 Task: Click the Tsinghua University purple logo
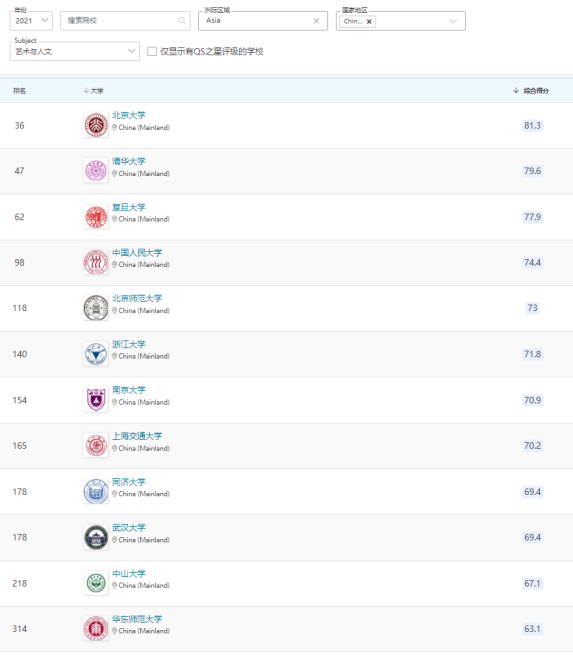click(x=96, y=171)
